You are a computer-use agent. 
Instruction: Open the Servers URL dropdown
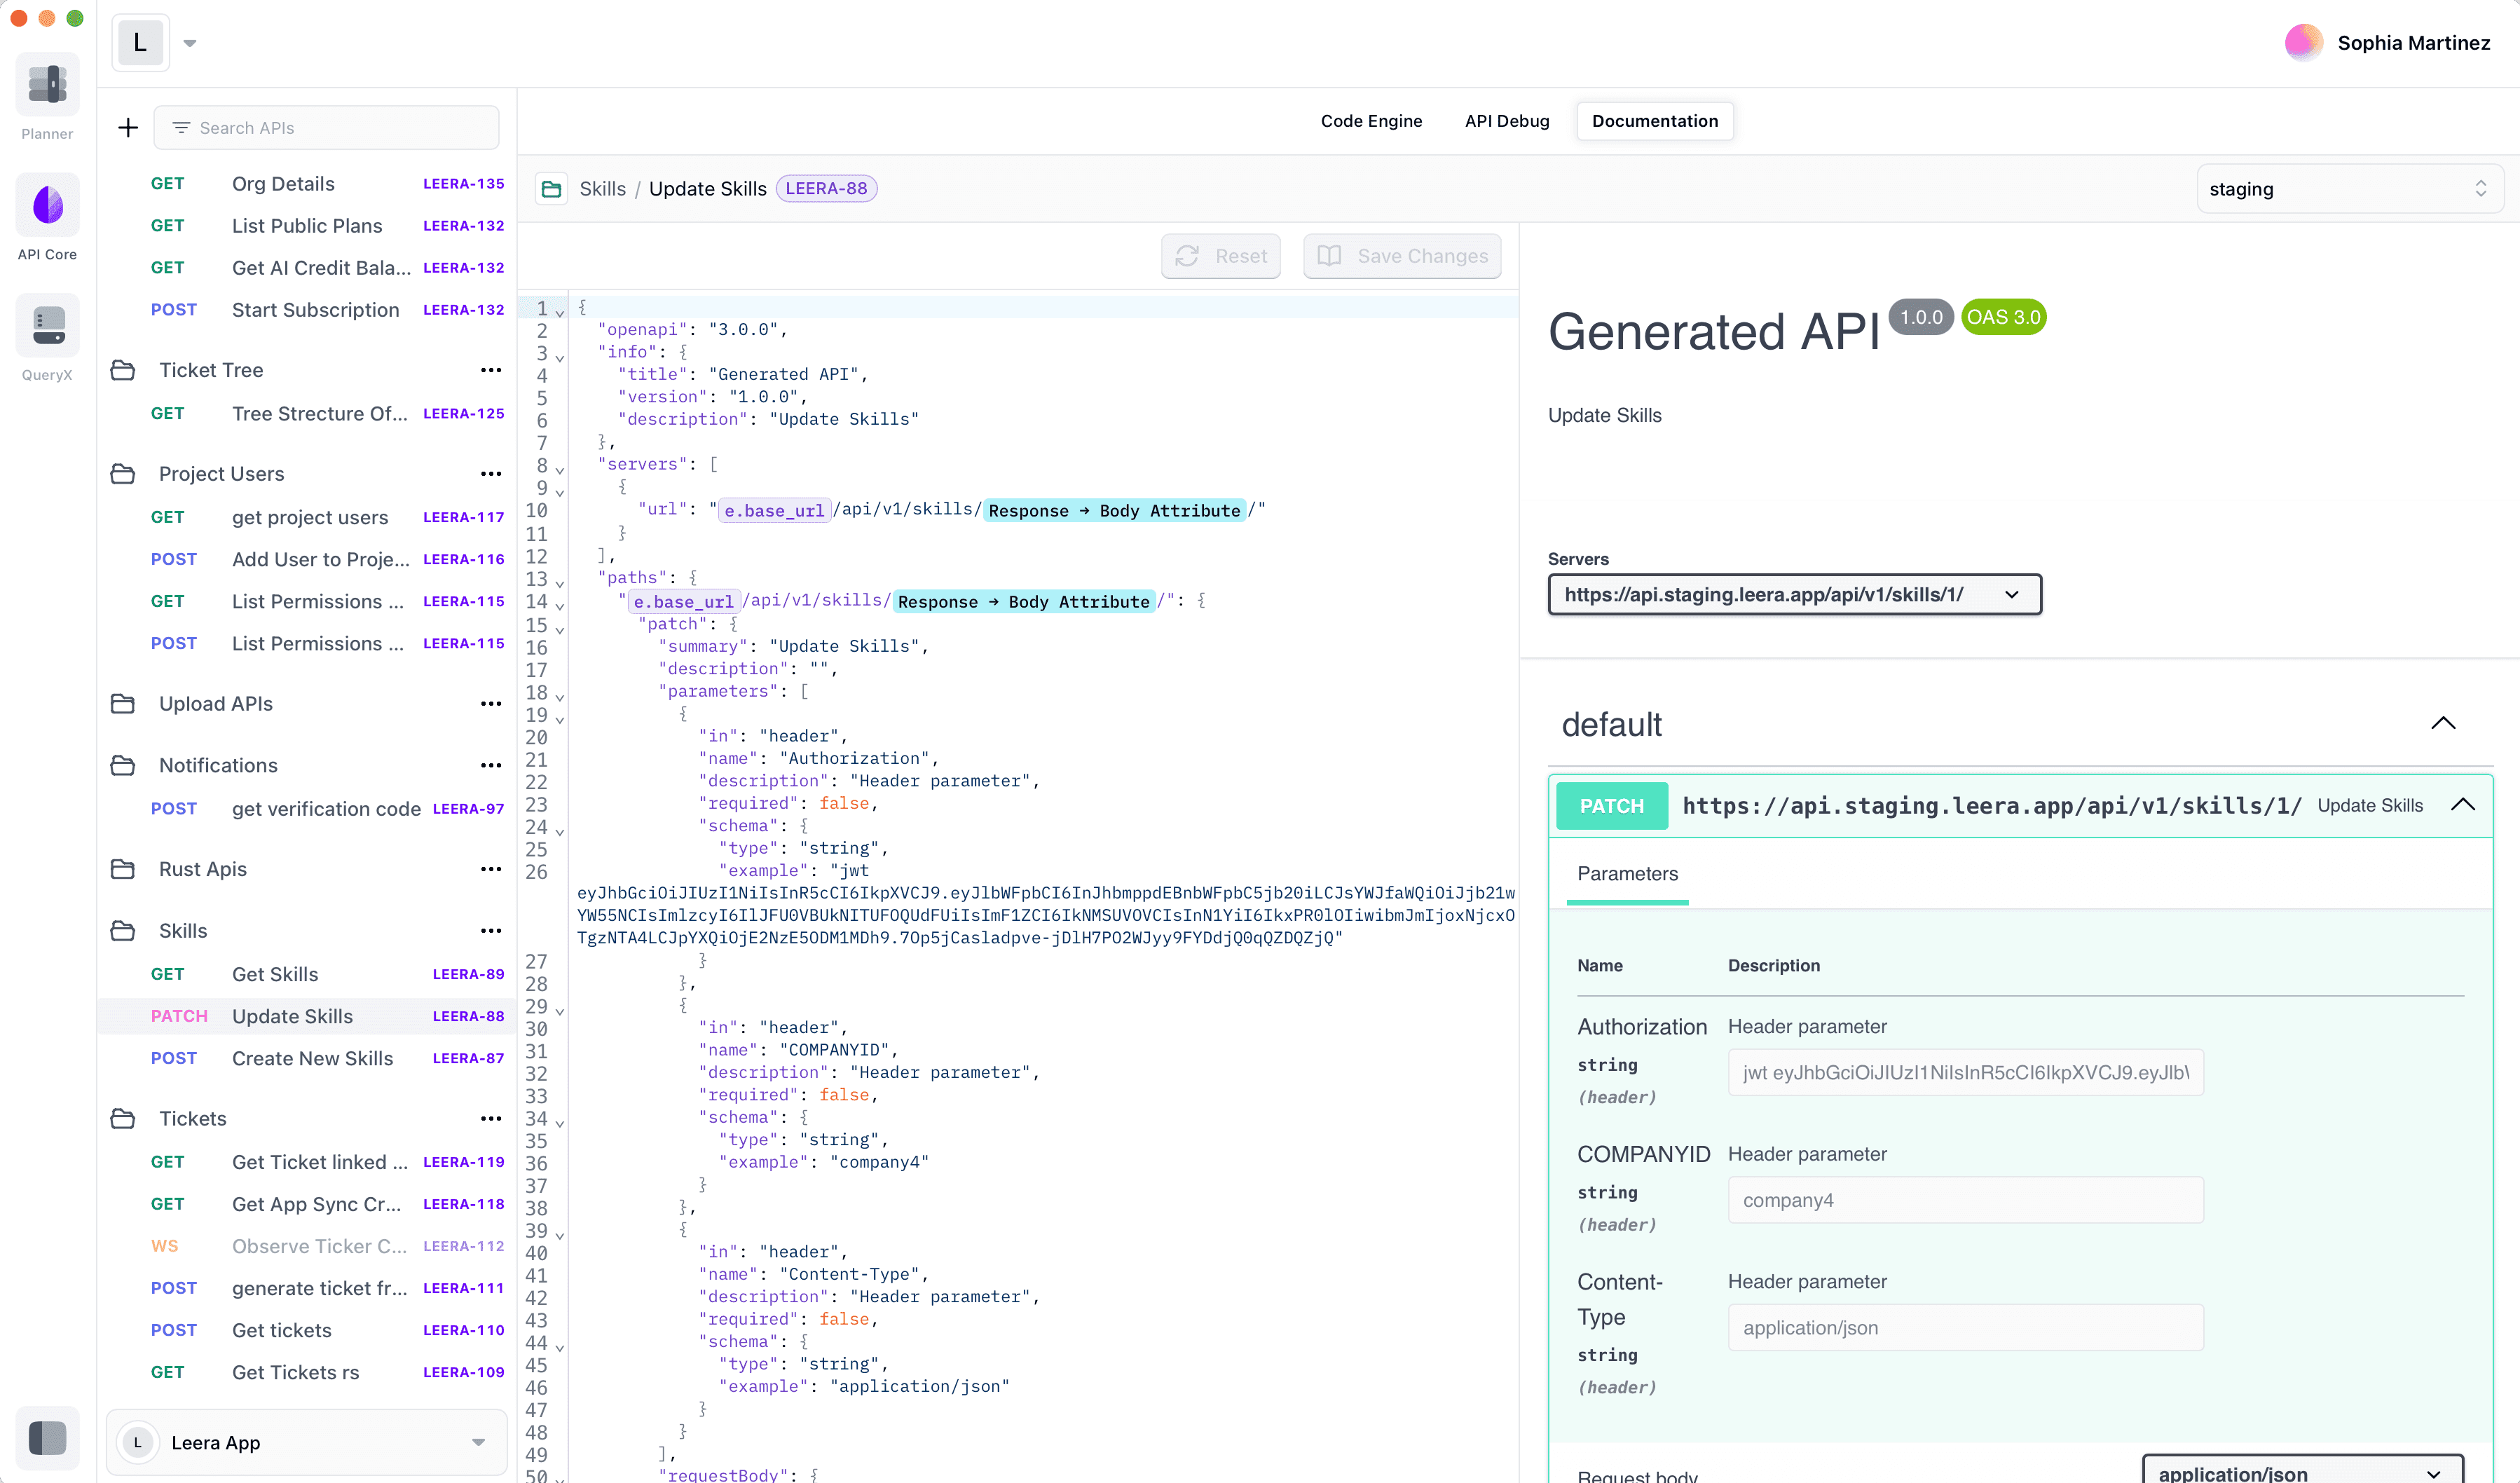[x=1795, y=595]
